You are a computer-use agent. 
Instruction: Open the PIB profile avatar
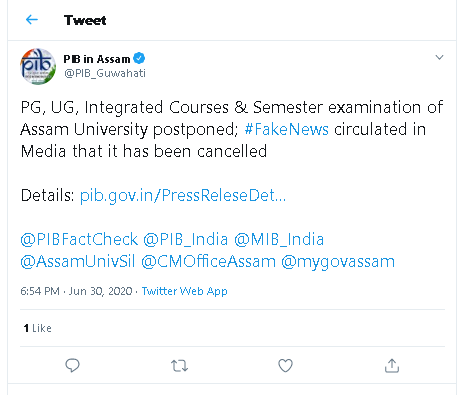coord(38,66)
